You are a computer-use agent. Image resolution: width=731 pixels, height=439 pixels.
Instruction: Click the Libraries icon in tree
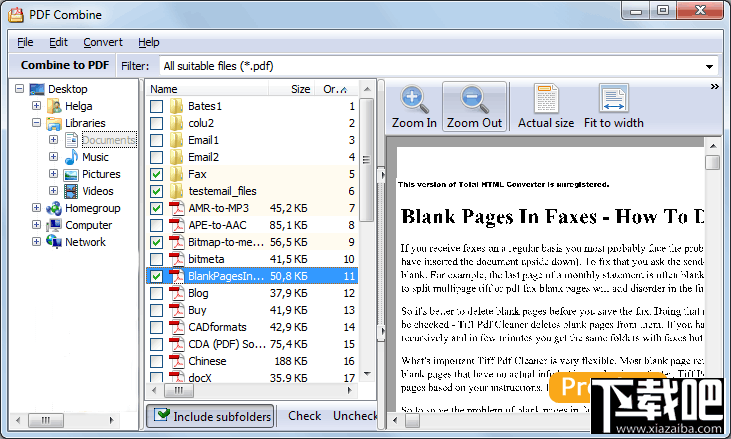coord(54,123)
